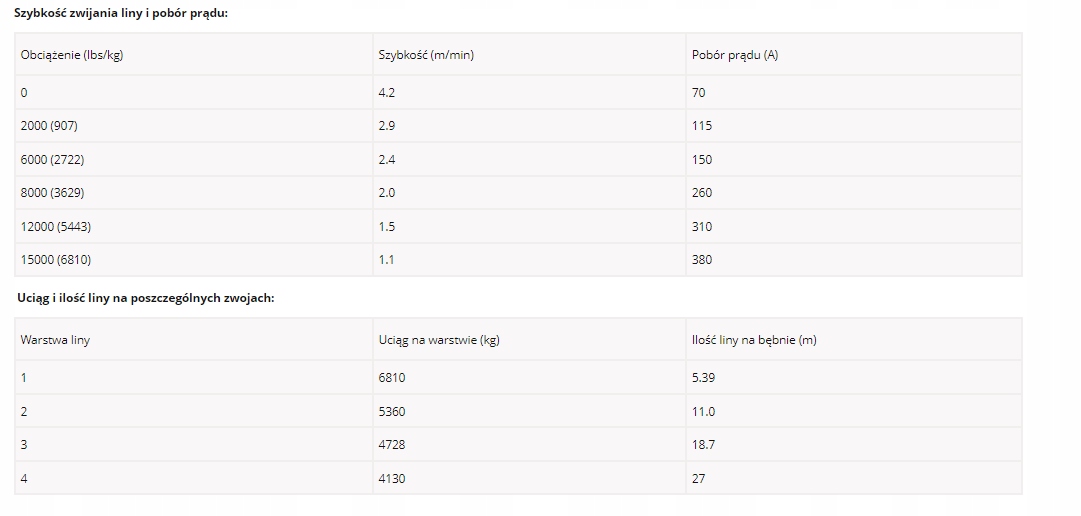
Task: Click the 115 A current draw value
Action: tap(702, 126)
